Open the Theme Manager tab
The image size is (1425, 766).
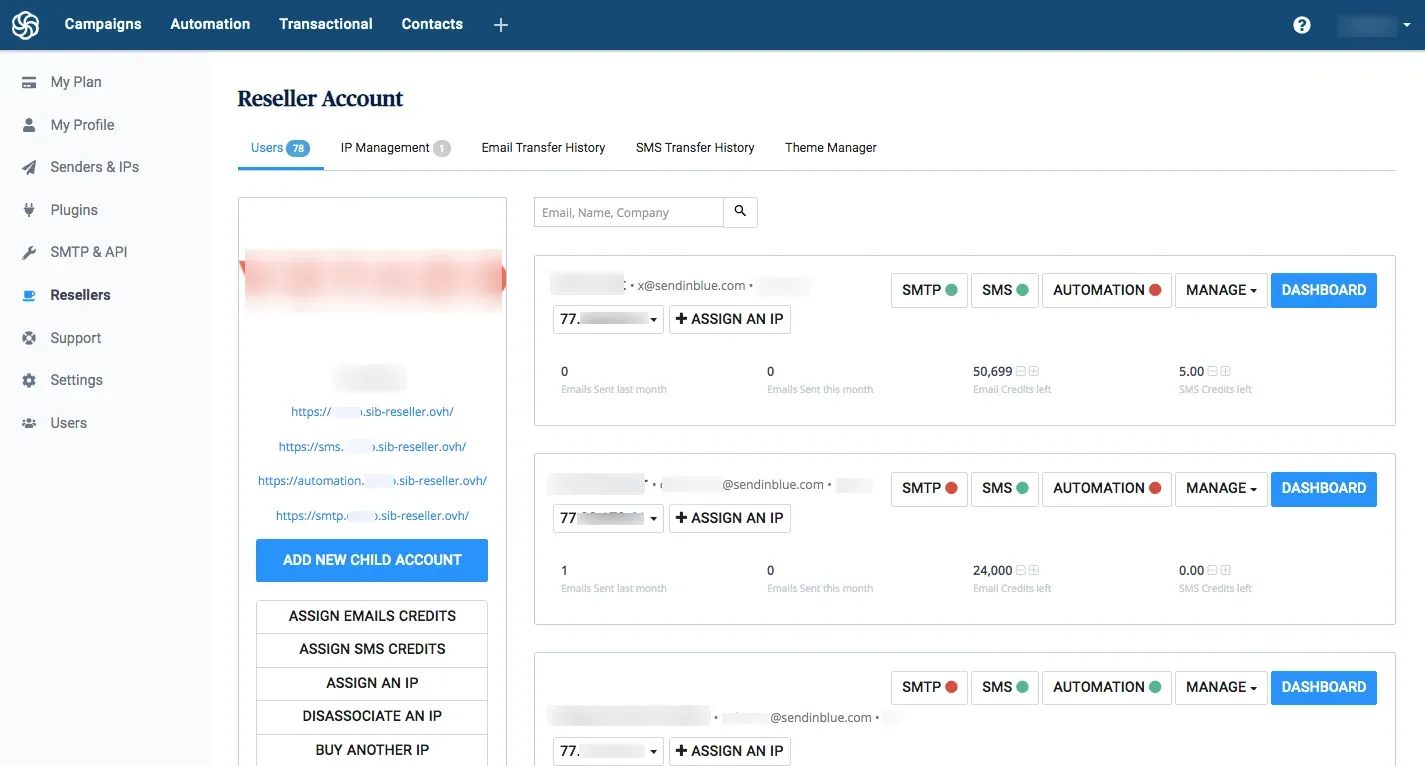click(x=830, y=148)
